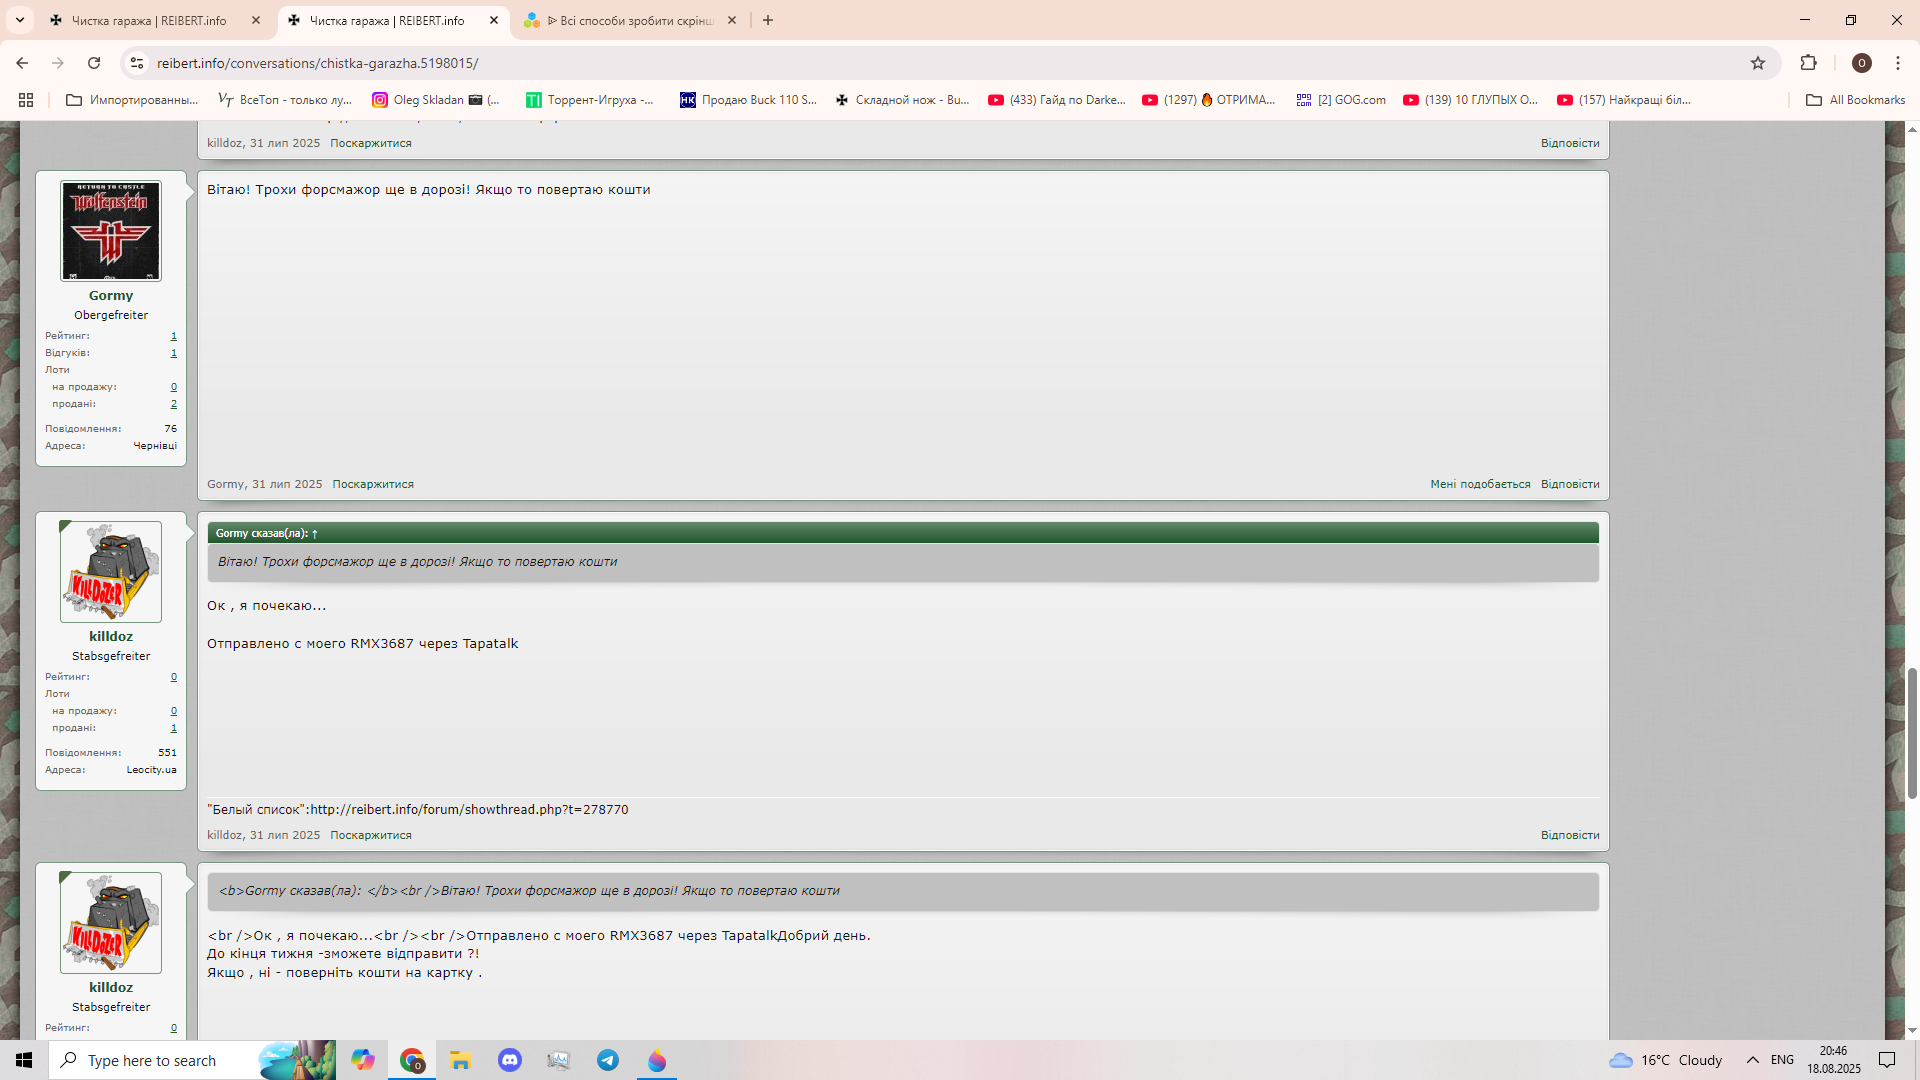The width and height of the screenshot is (1920, 1080).
Task: Click the browser reload page icon
Action: pyautogui.click(x=94, y=63)
